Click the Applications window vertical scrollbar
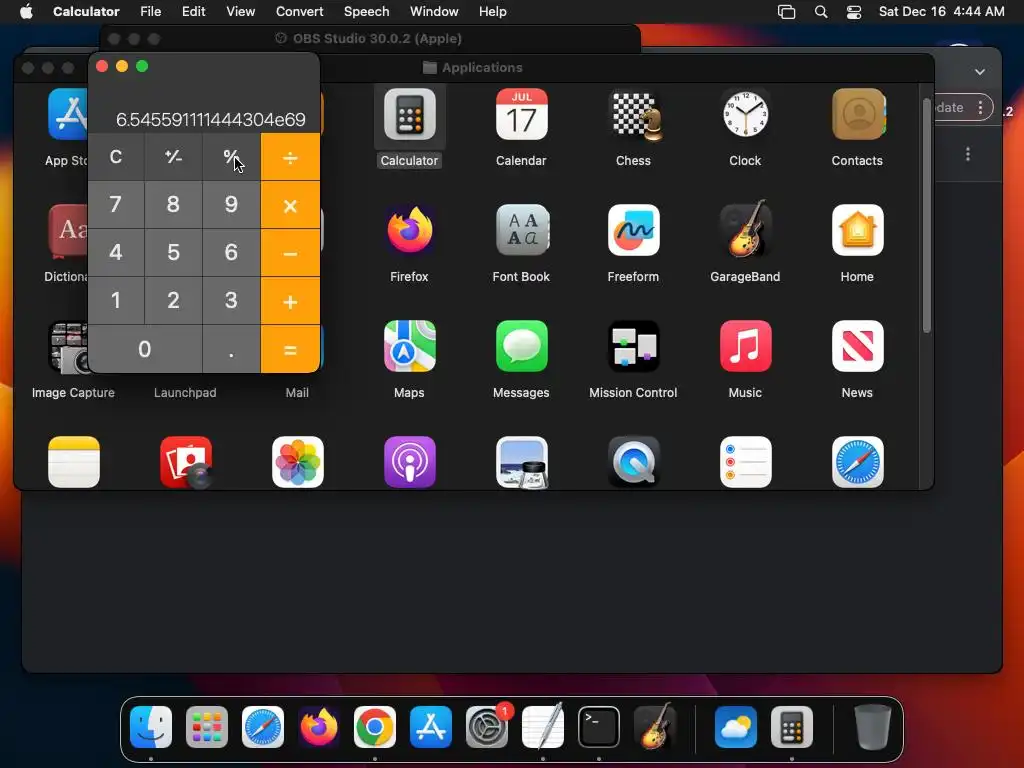This screenshot has width=1024, height=768. click(926, 216)
